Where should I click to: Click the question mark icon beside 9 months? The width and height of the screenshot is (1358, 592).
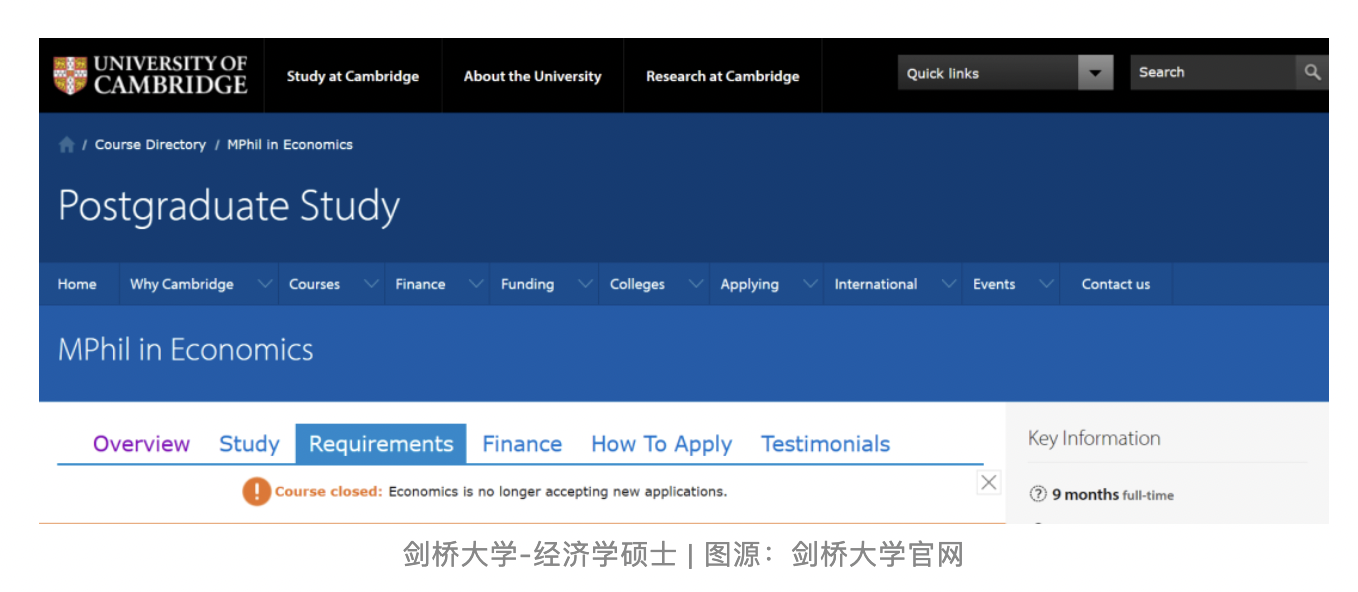1038,494
